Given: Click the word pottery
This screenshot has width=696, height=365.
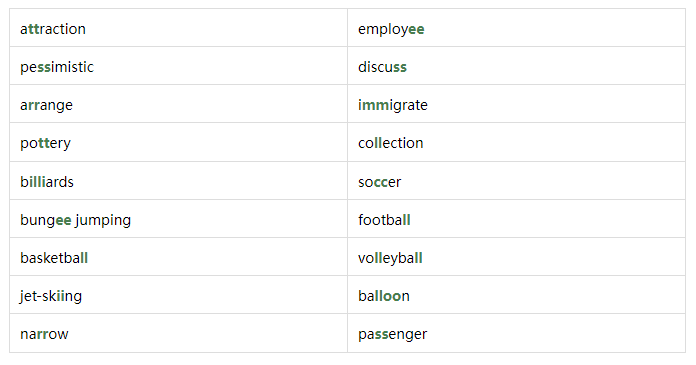Looking at the screenshot, I should pos(45,144).
